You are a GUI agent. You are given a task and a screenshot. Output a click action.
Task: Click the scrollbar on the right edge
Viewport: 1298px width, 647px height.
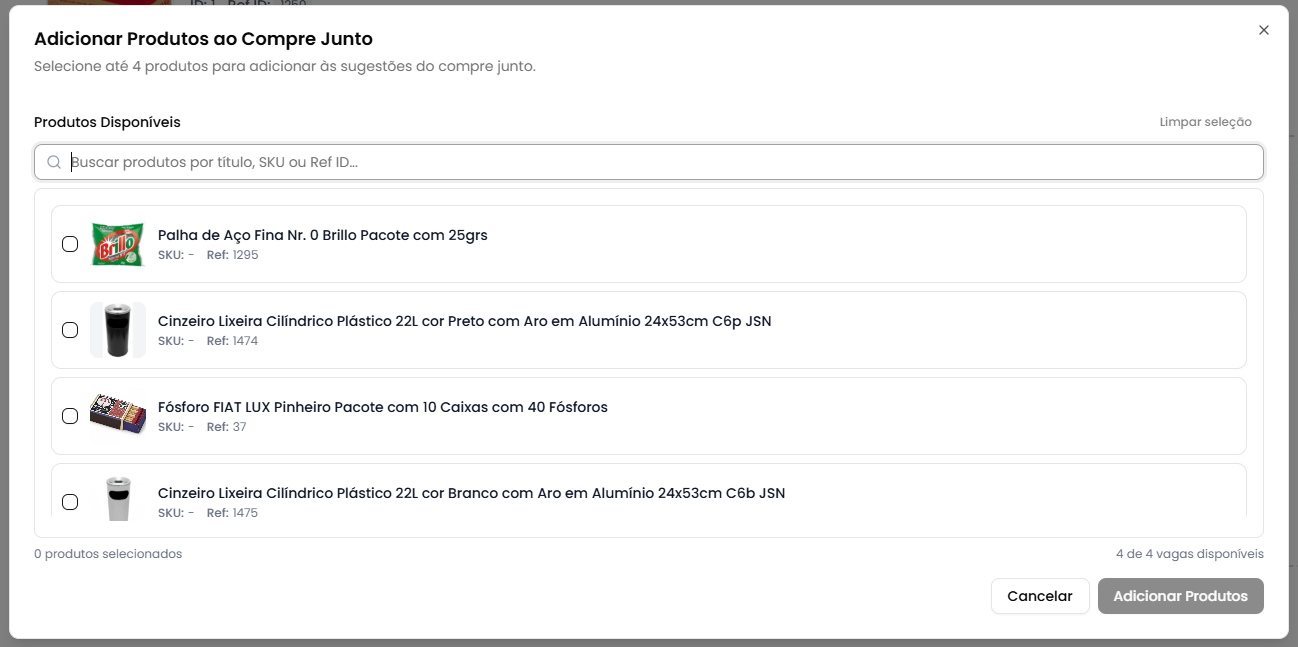click(x=1291, y=300)
